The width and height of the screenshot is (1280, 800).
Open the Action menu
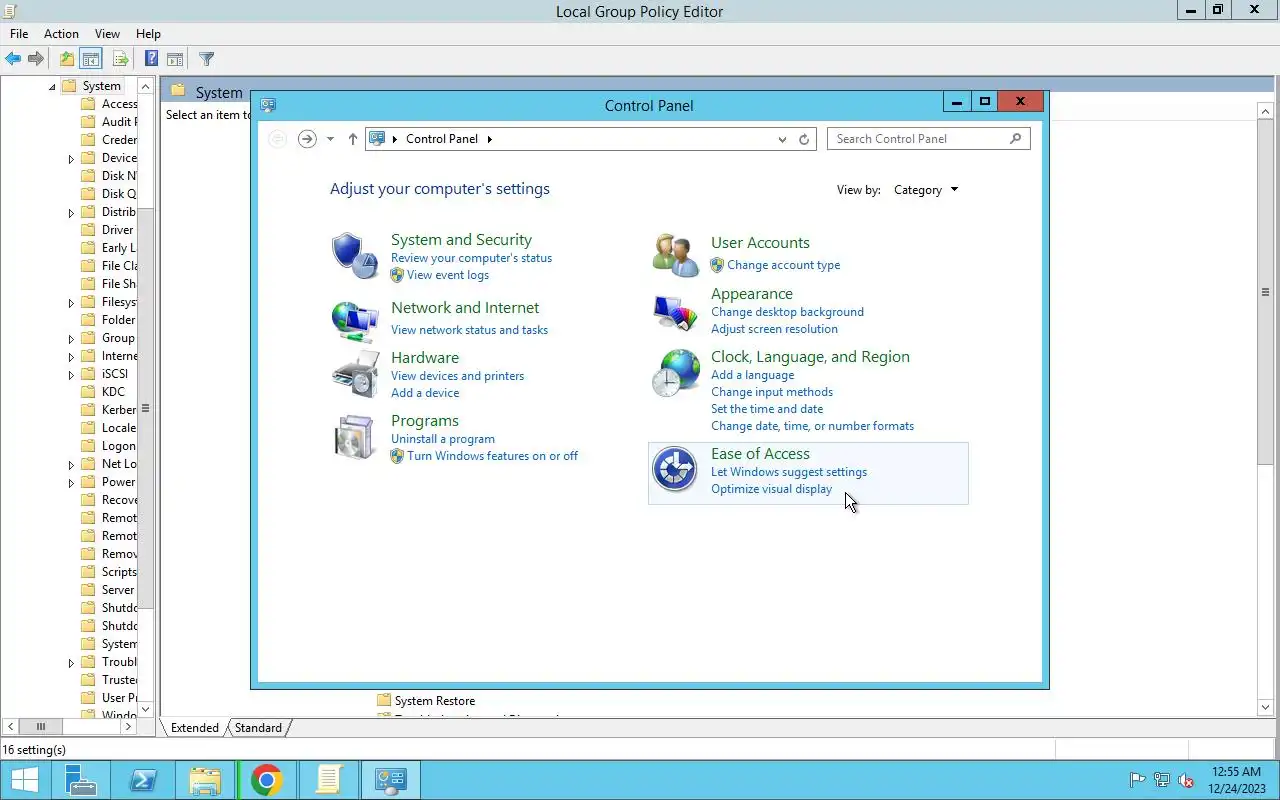[61, 33]
